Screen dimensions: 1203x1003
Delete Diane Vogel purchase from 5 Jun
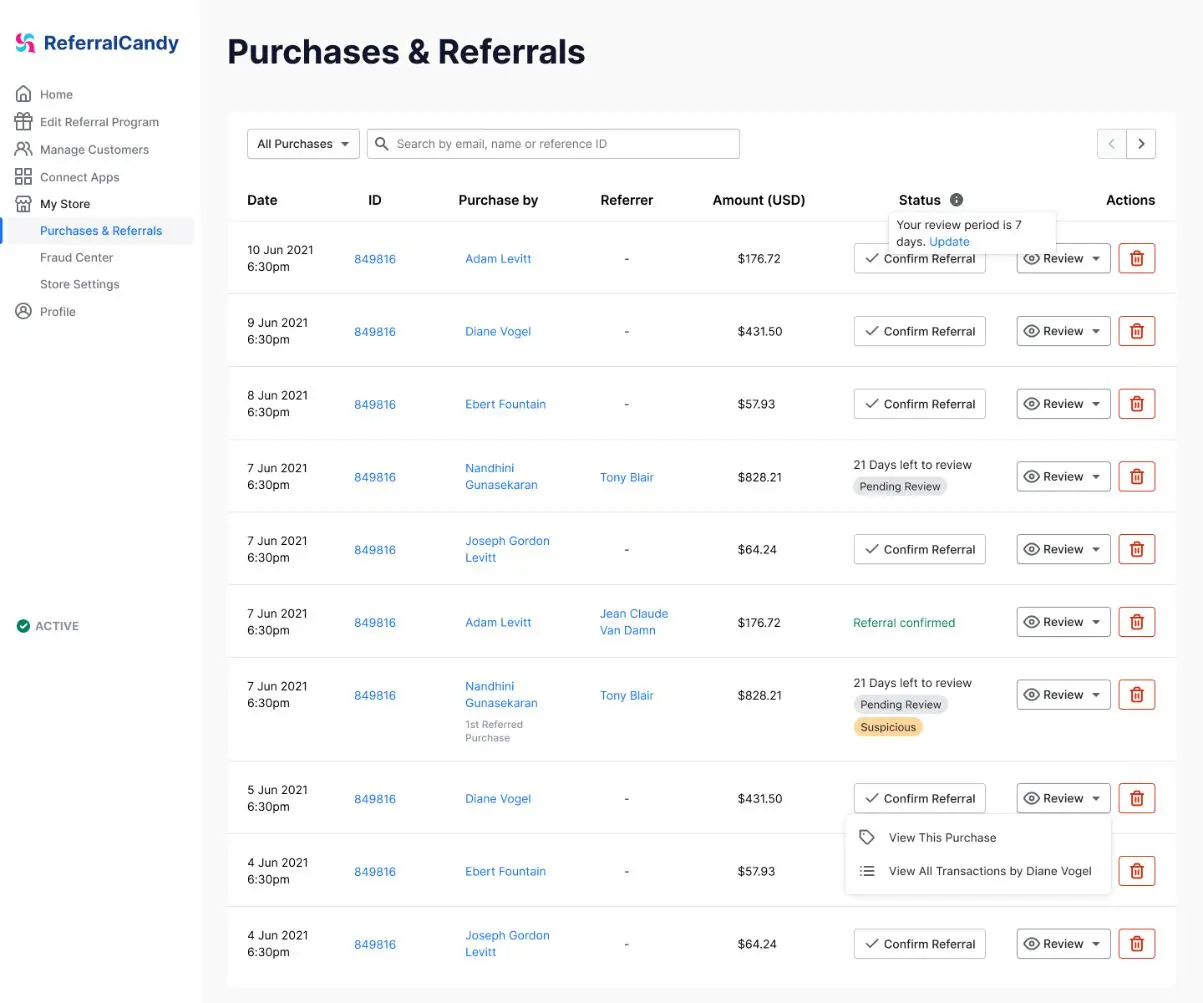(1137, 798)
